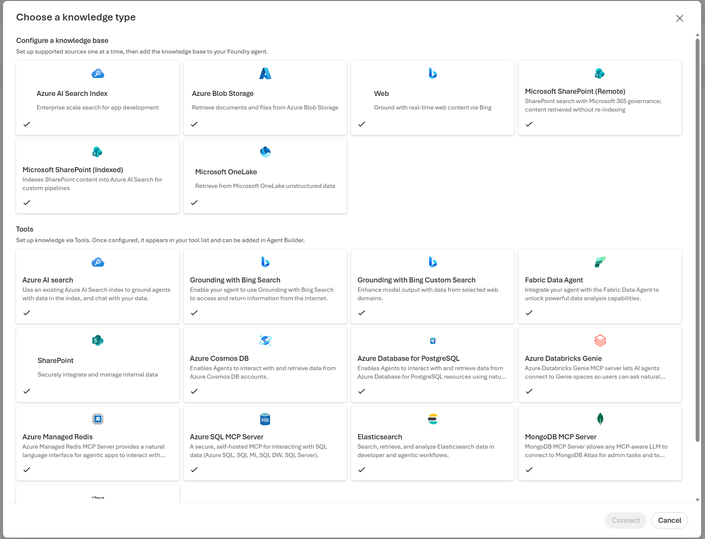
Task: Select Azure Database for PostgreSQL title
Action: 408,358
